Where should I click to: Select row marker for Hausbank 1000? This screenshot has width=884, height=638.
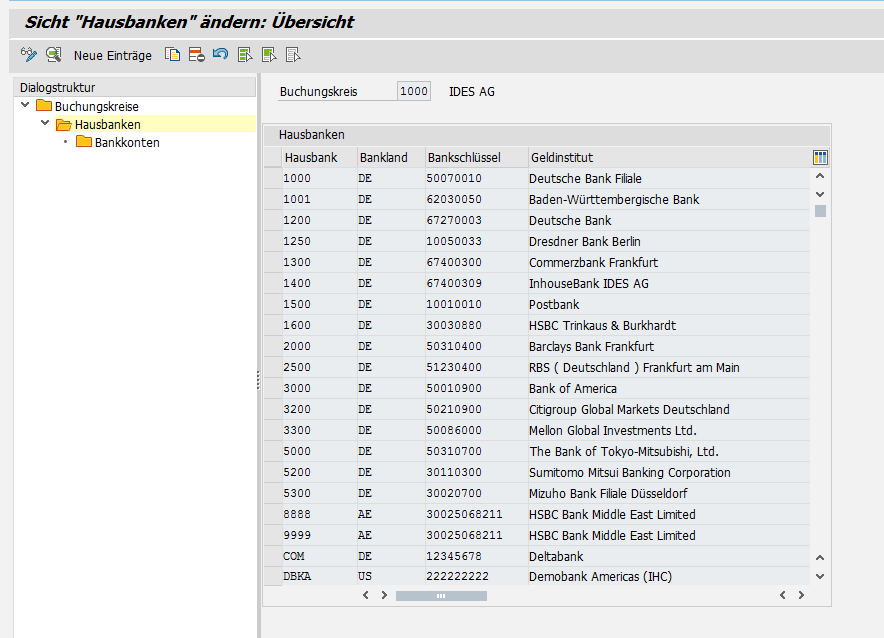(272, 178)
